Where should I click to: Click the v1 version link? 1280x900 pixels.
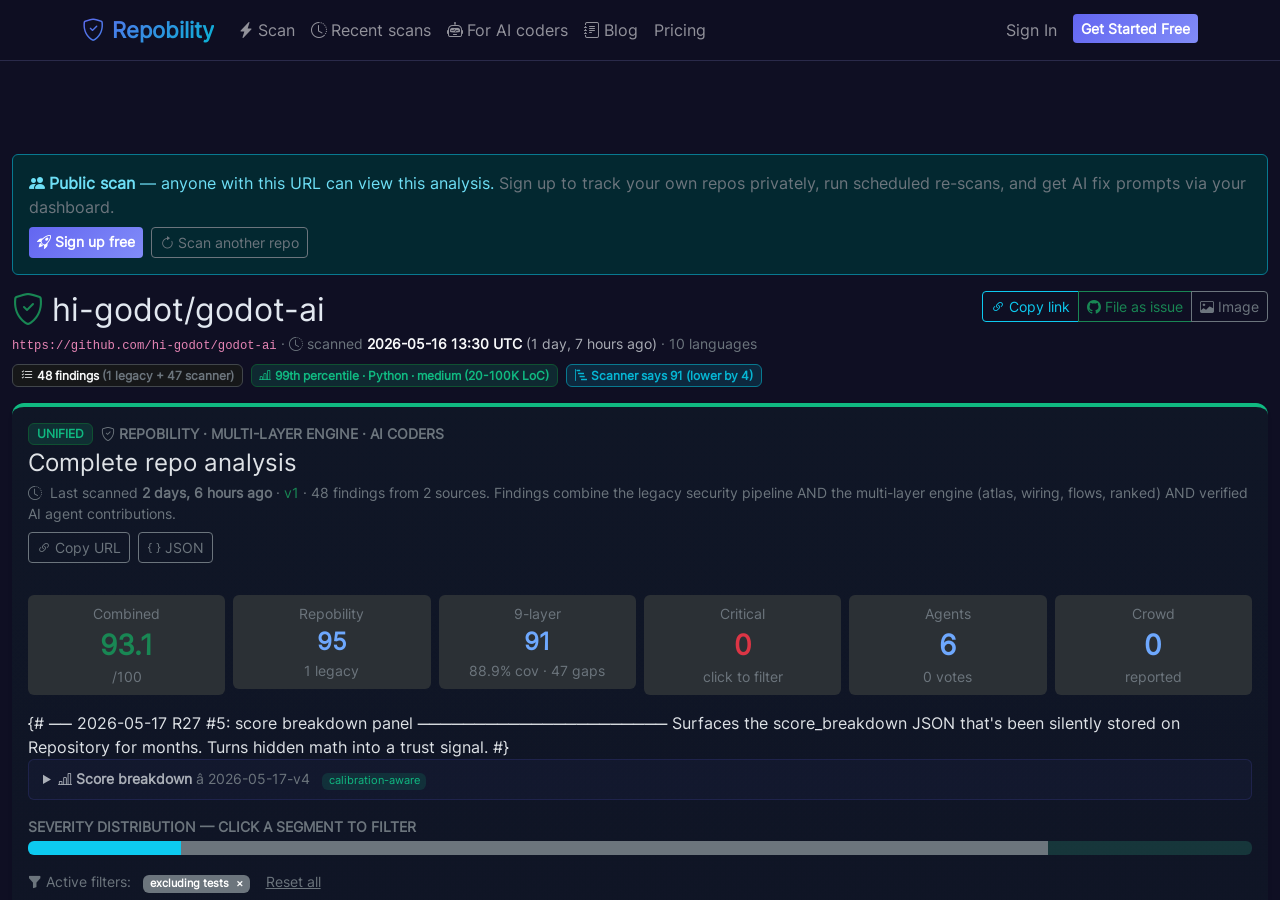(x=291, y=493)
